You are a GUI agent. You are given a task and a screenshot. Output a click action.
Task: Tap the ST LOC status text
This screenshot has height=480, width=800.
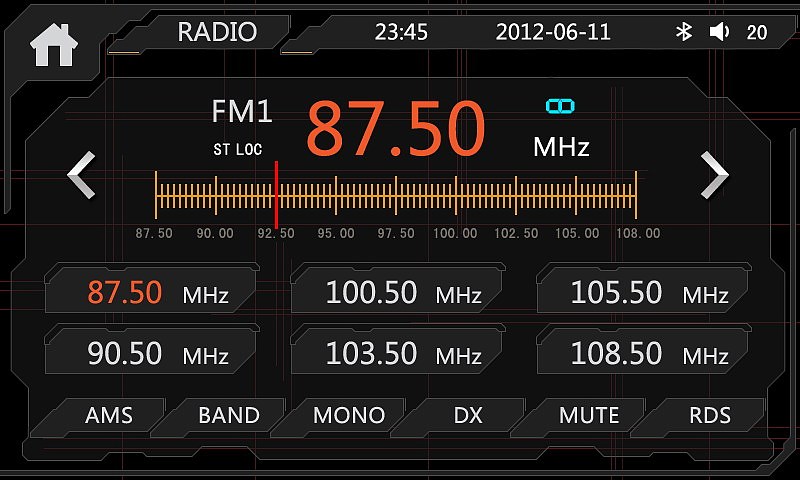[238, 149]
